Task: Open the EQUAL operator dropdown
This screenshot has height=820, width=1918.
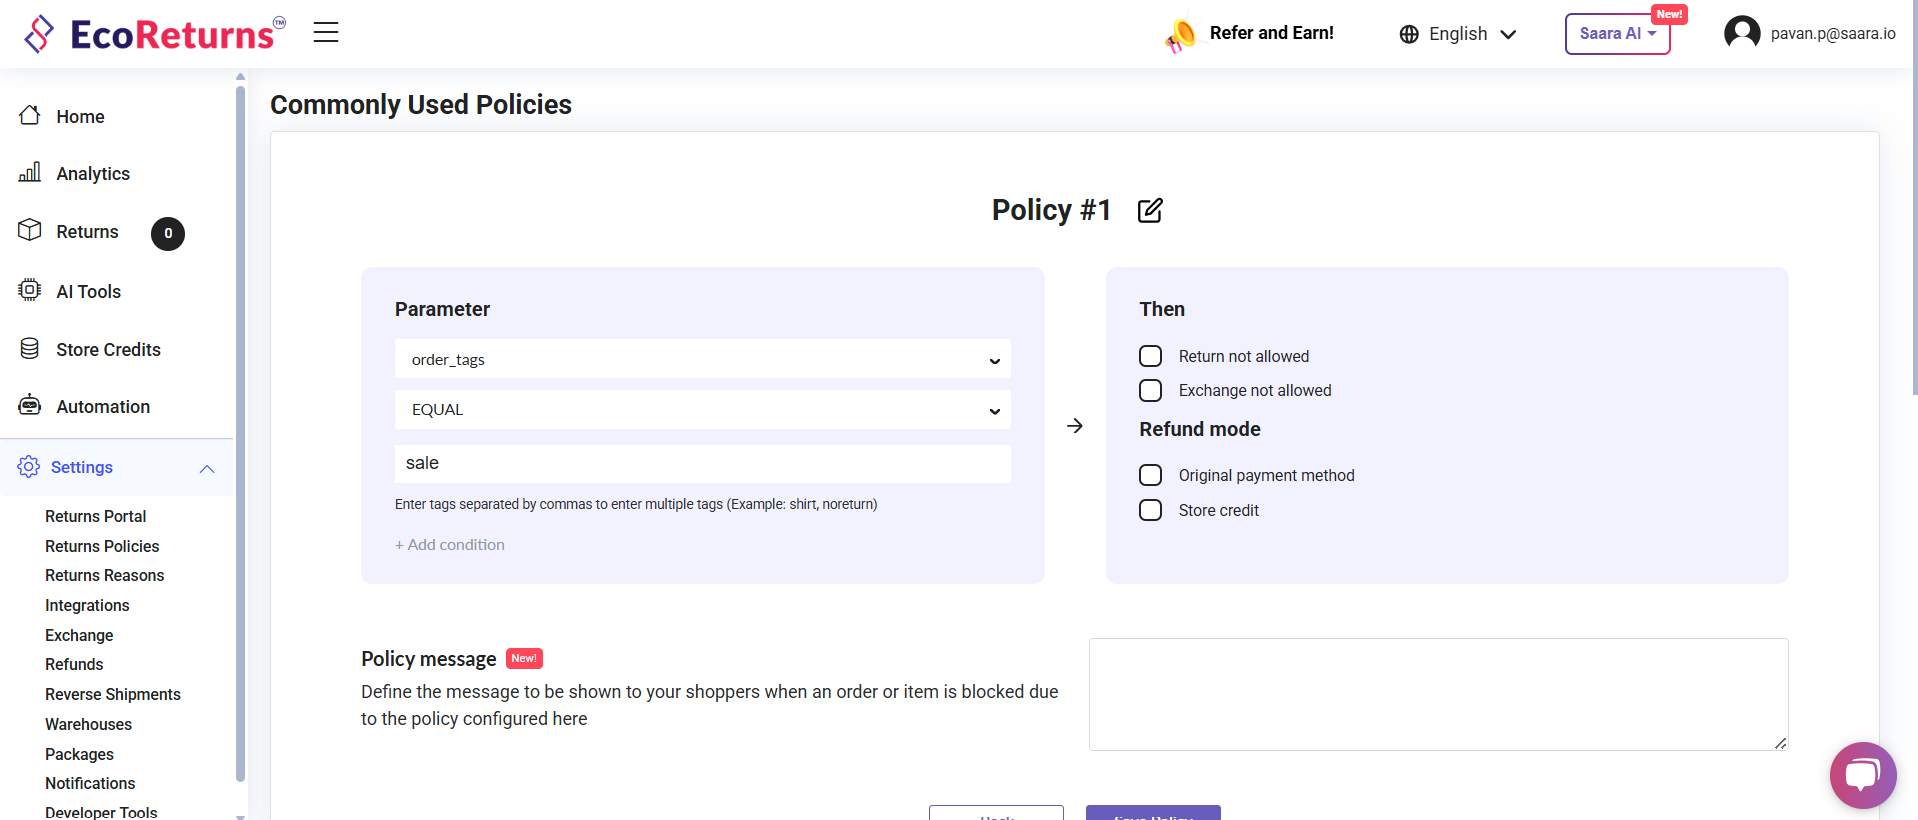Action: pos(702,410)
